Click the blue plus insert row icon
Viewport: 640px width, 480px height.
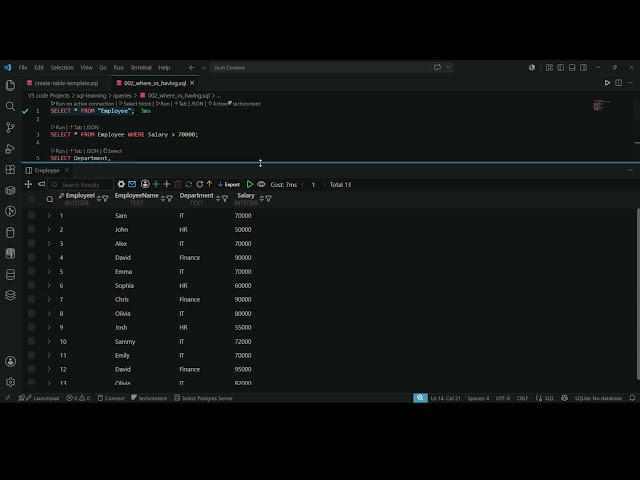[x=156, y=184]
